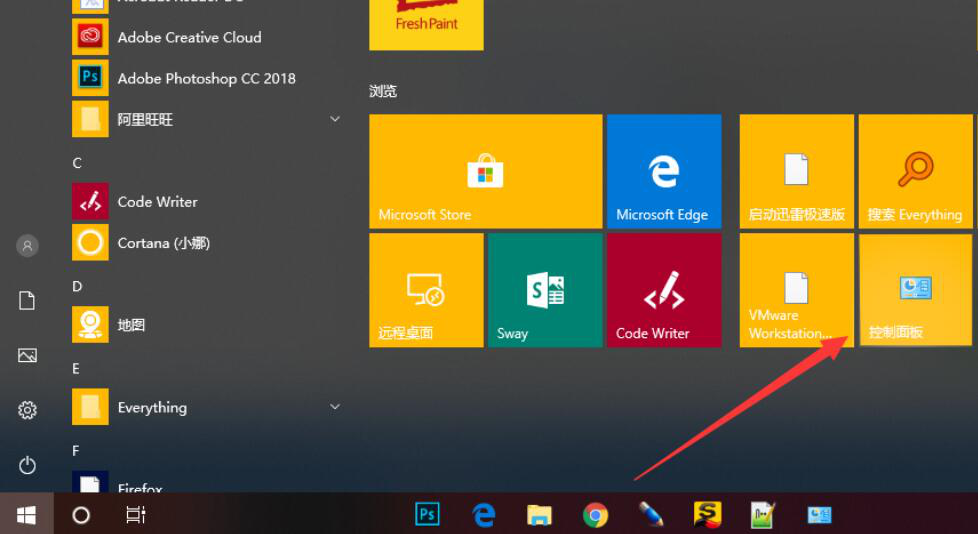Jump to letter C section header
978x534 pixels.
click(x=78, y=163)
